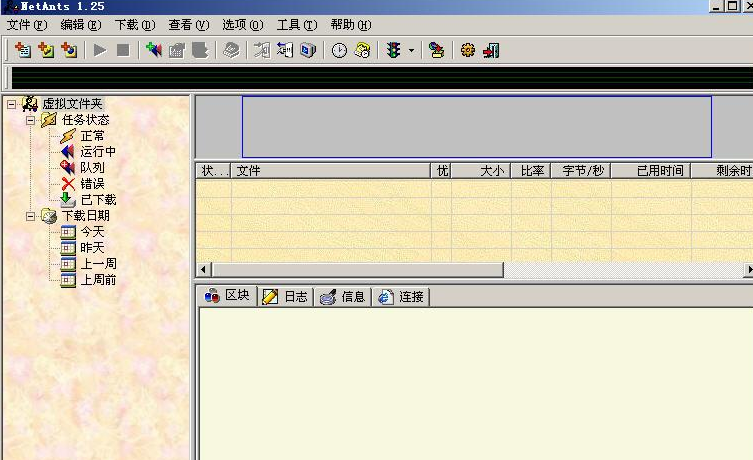This screenshot has width=753, height=460.
Task: Click the Stop square toolbar button
Action: click(123, 50)
